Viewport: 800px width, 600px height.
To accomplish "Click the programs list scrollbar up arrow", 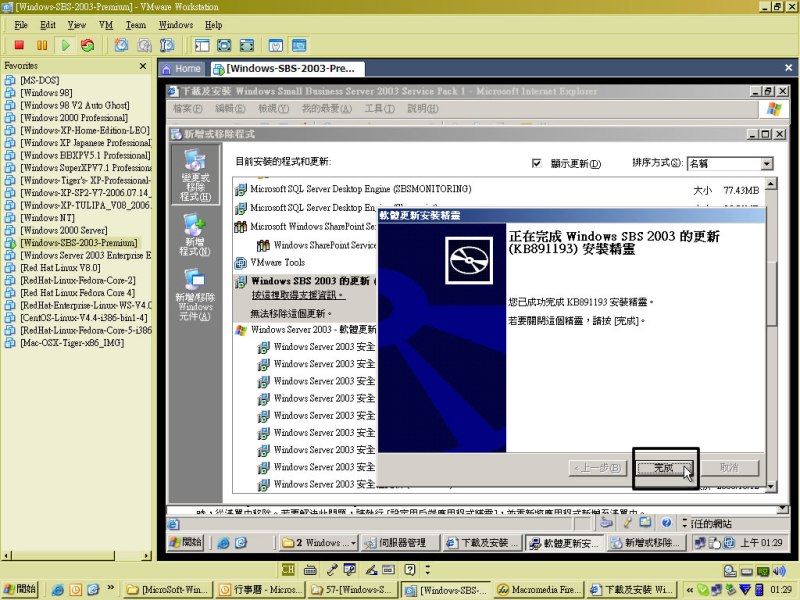I will [771, 184].
